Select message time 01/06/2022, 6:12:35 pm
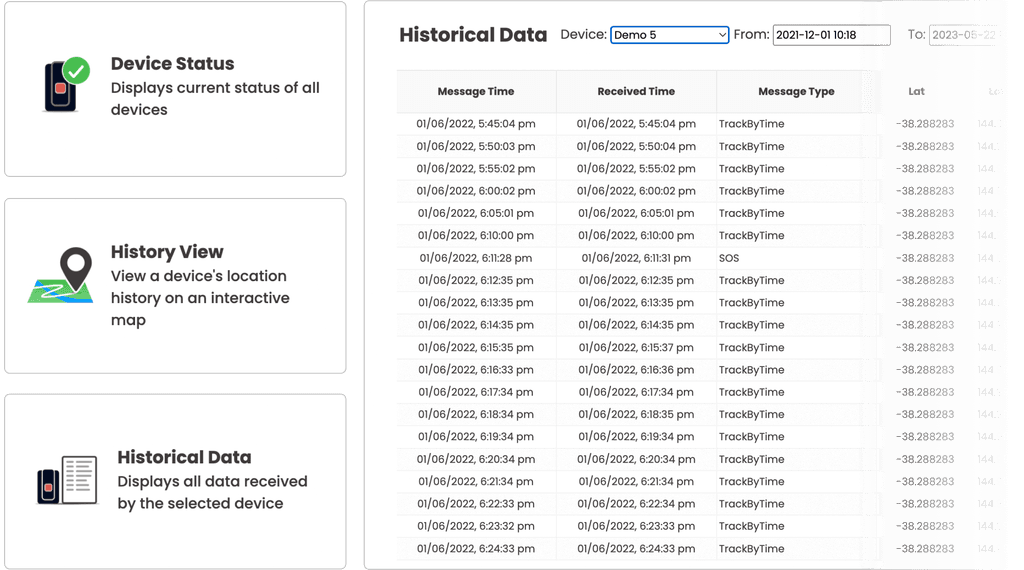Screen dimensions: 1024x570 tap(476, 280)
